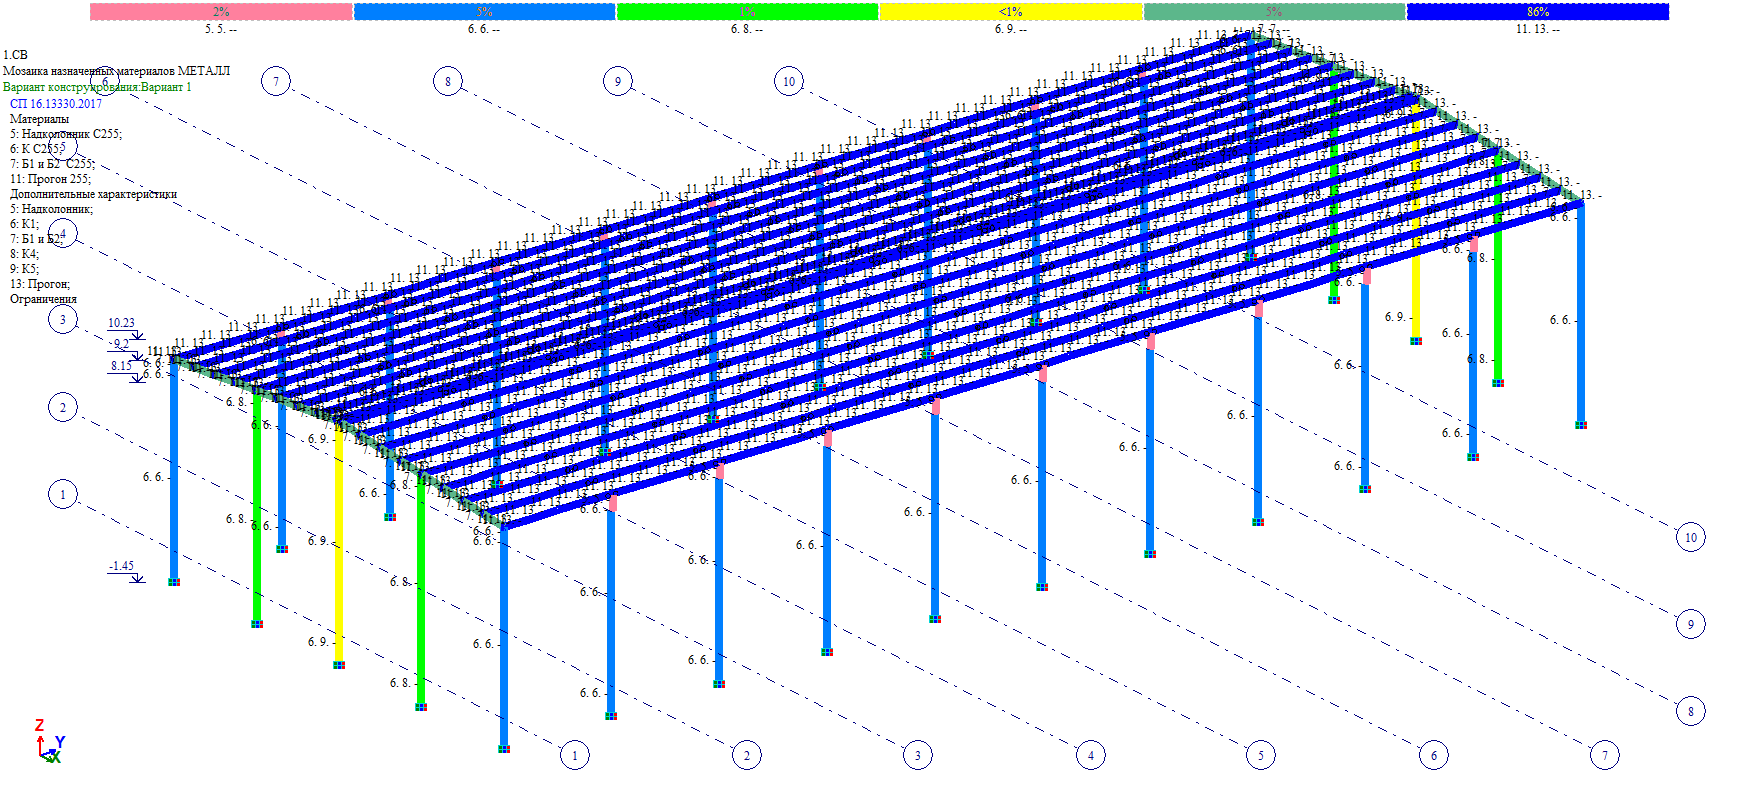Click "Вариант конструирования:Вариант 1" text
This screenshot has height=785, width=1756.
pos(97,87)
